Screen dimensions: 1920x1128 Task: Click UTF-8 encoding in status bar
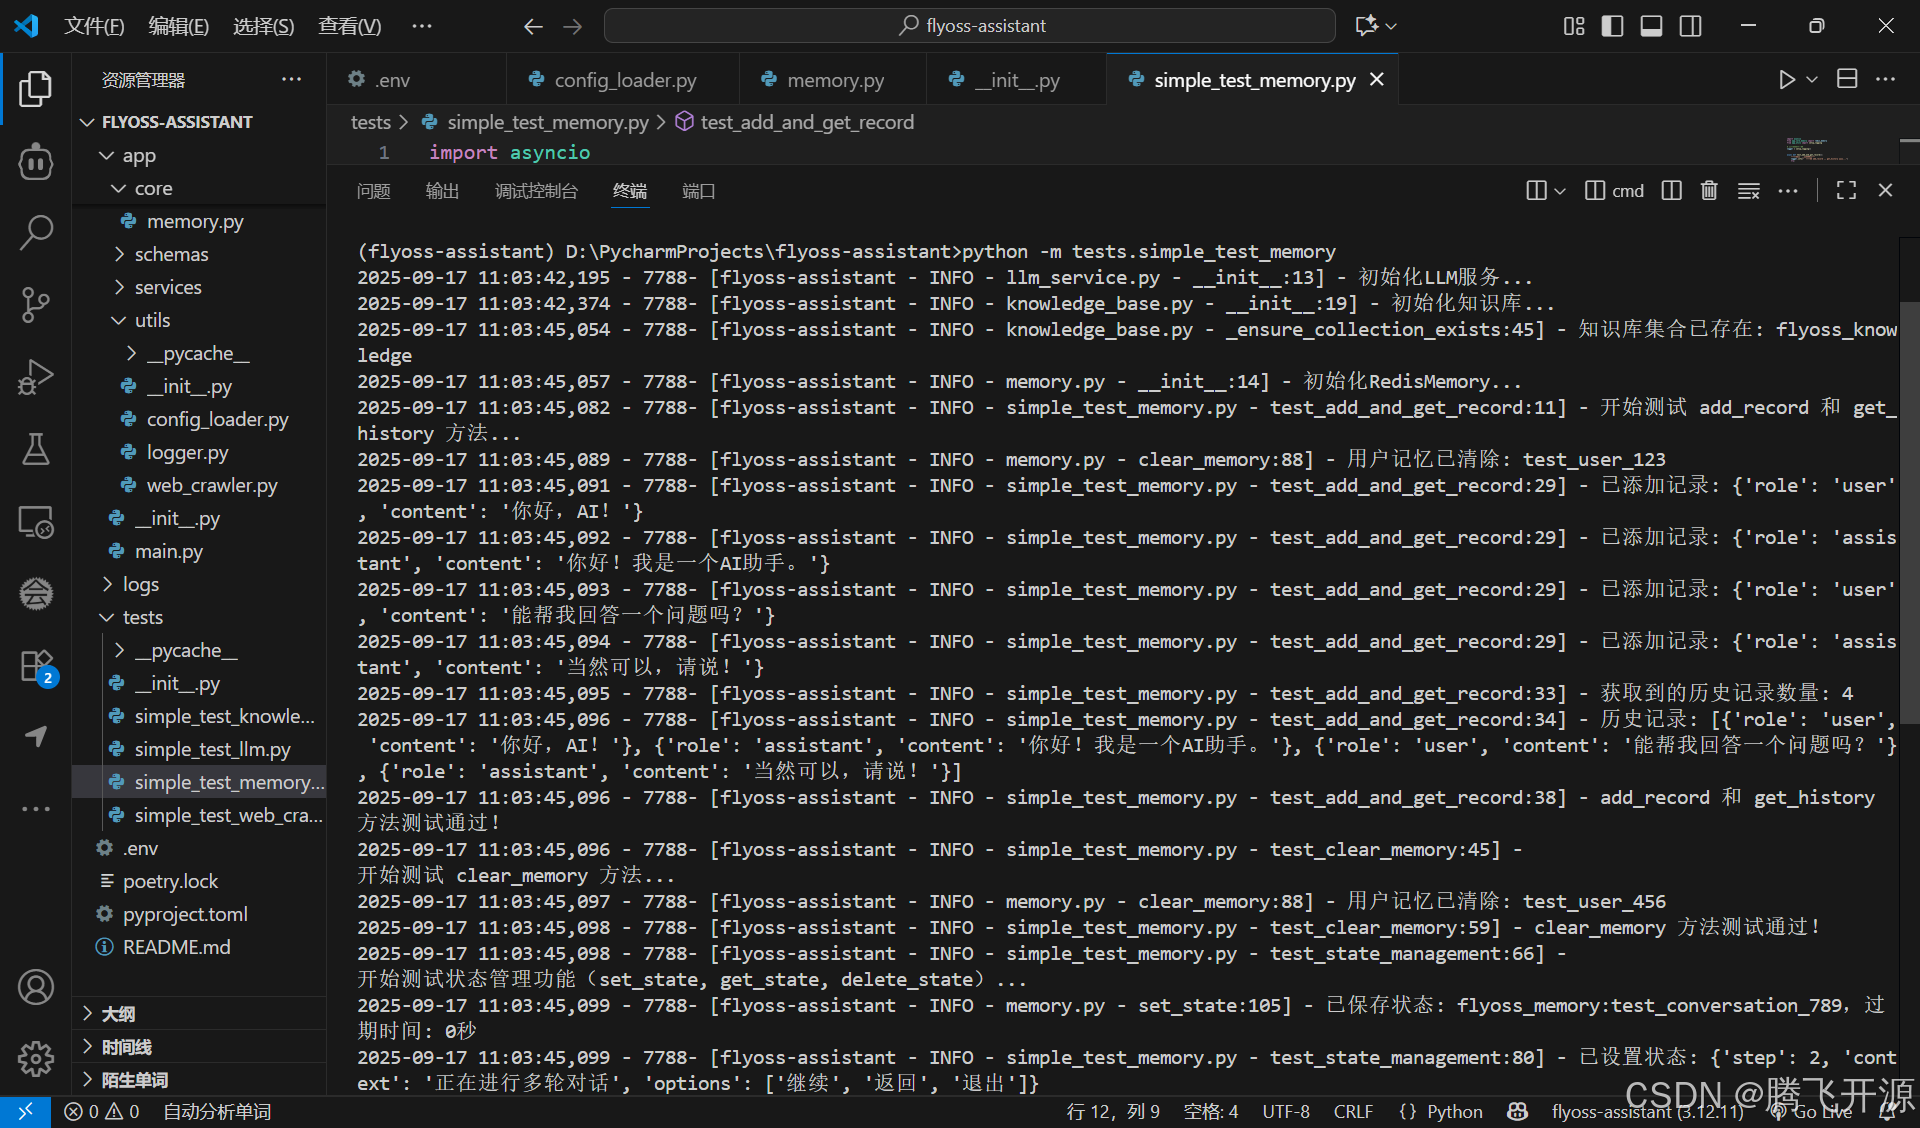point(1285,1111)
